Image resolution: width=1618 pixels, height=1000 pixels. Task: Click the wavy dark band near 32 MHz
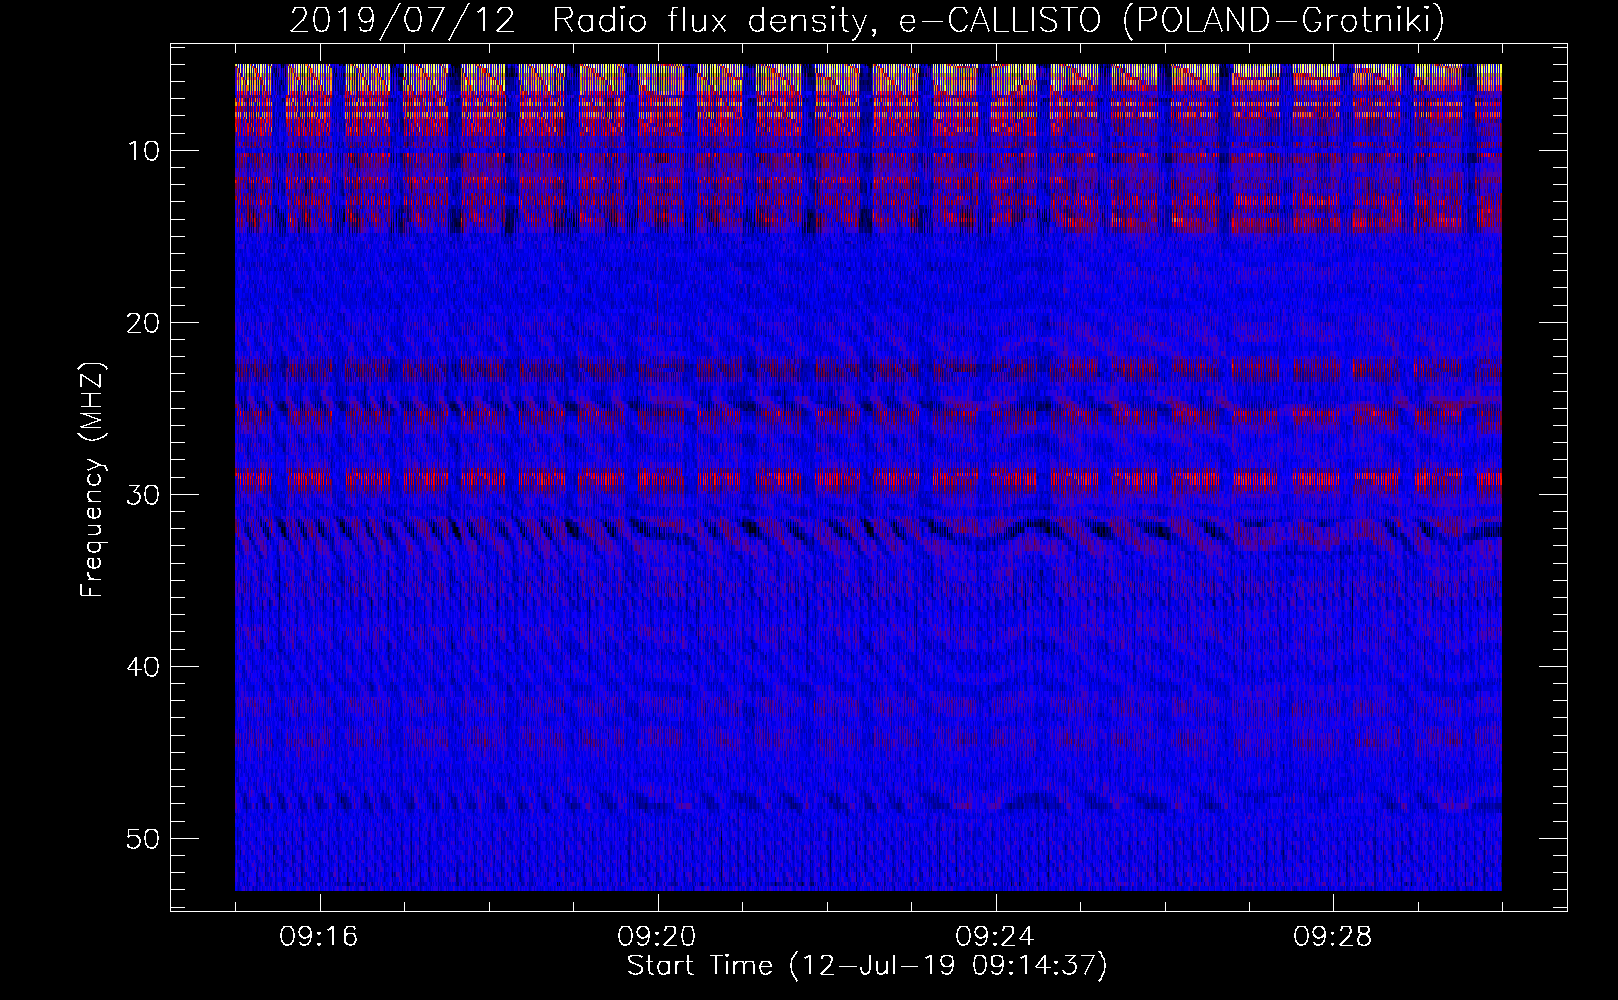pyautogui.click(x=868, y=530)
